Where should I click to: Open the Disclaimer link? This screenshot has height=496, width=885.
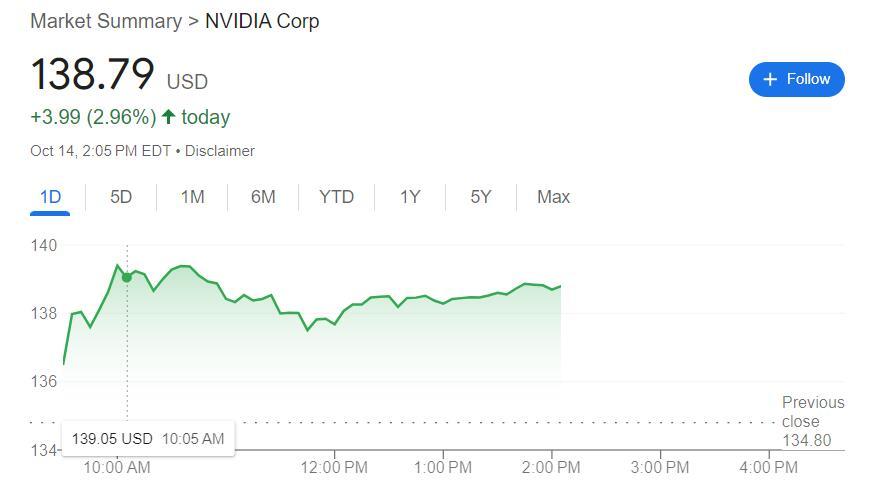220,151
